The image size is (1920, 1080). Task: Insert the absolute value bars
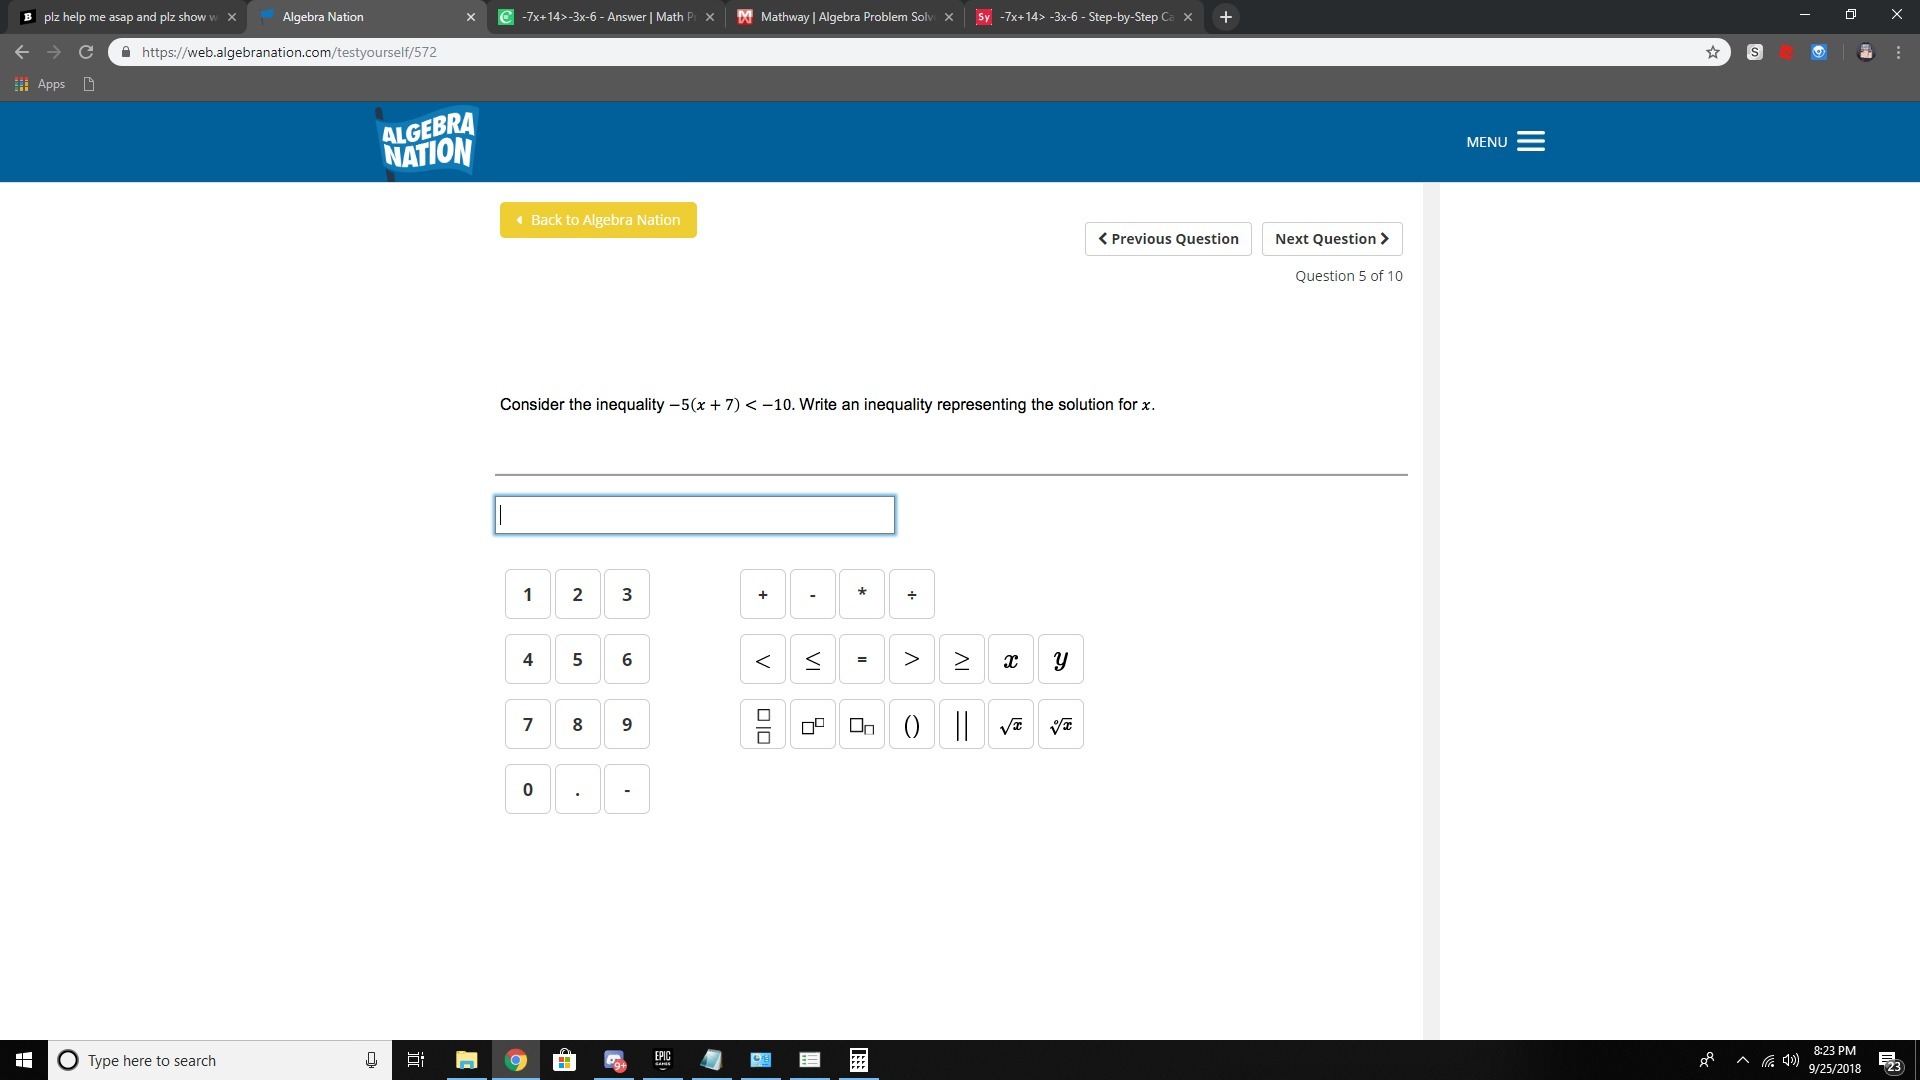pyautogui.click(x=961, y=725)
